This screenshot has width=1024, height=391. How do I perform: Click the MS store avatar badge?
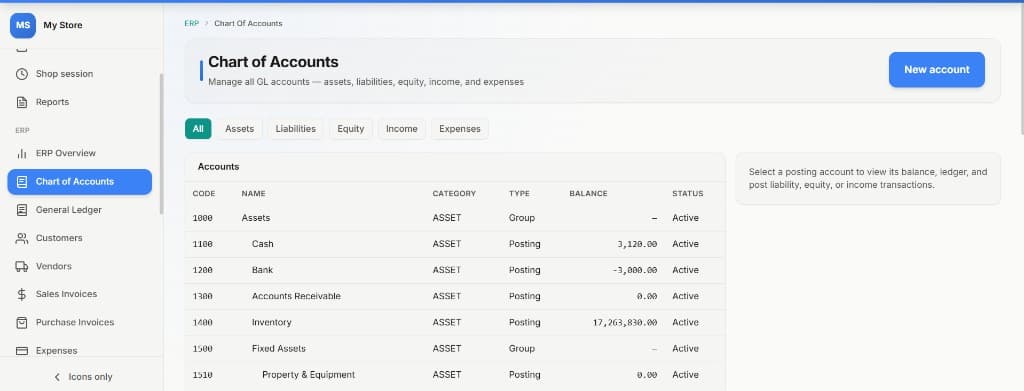[x=23, y=25]
